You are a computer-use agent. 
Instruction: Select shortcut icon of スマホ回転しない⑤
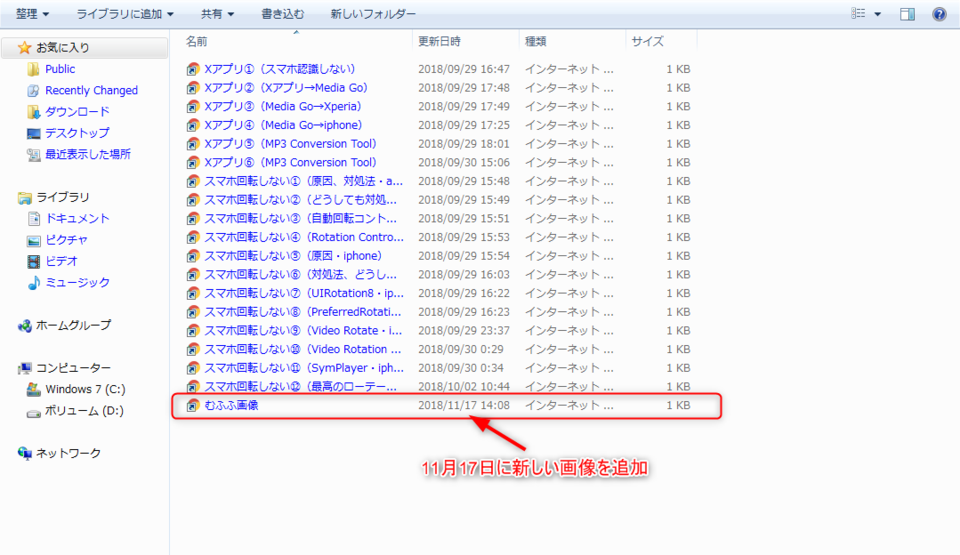[193, 256]
